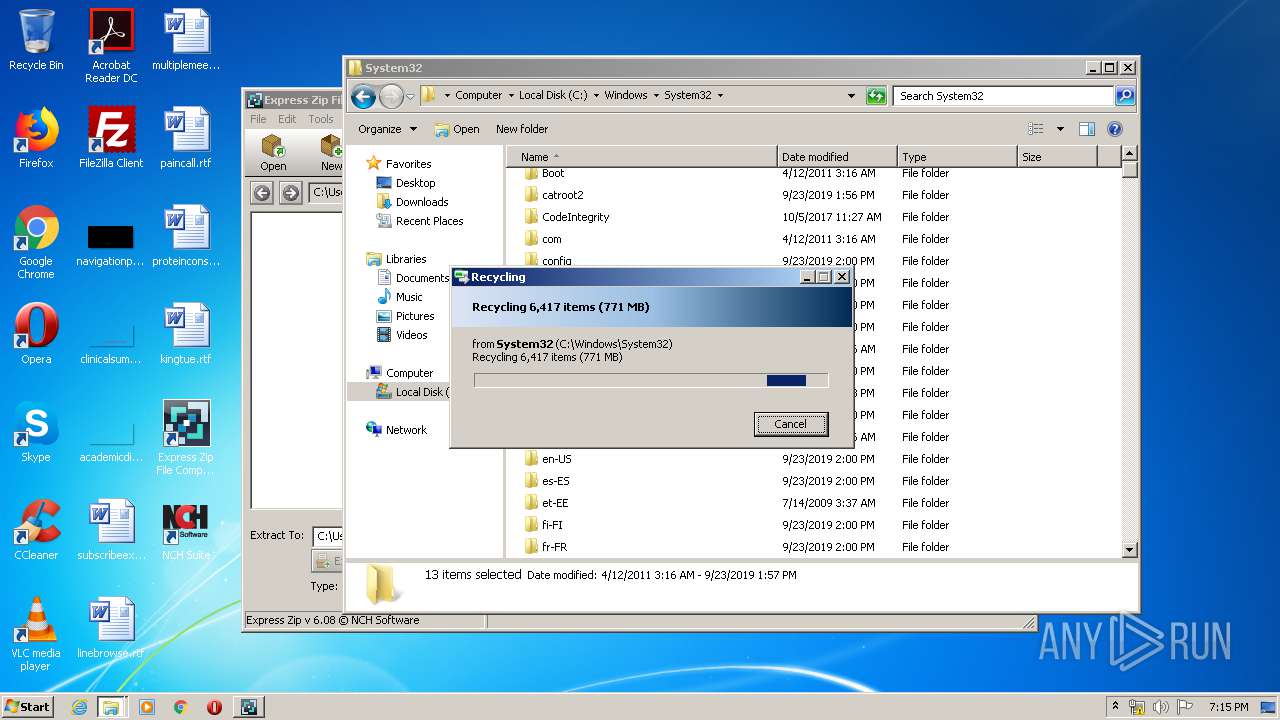
Task: Open Tools menu in Express Zip
Action: [321, 119]
